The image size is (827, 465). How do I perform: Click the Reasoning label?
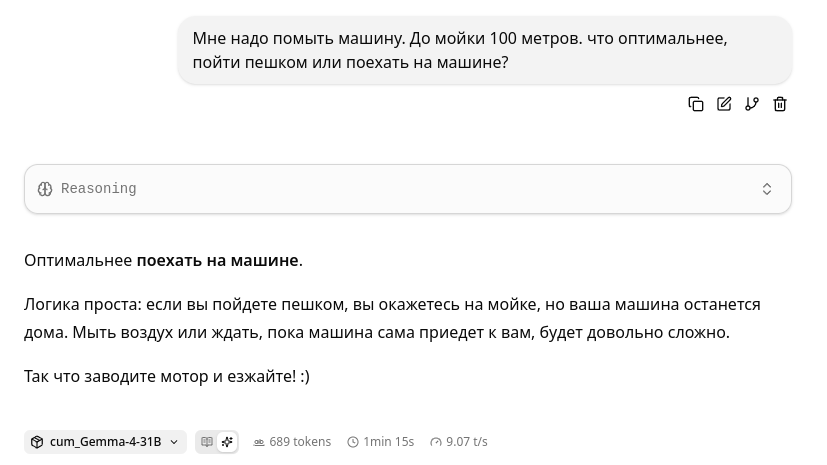[x=99, y=189]
